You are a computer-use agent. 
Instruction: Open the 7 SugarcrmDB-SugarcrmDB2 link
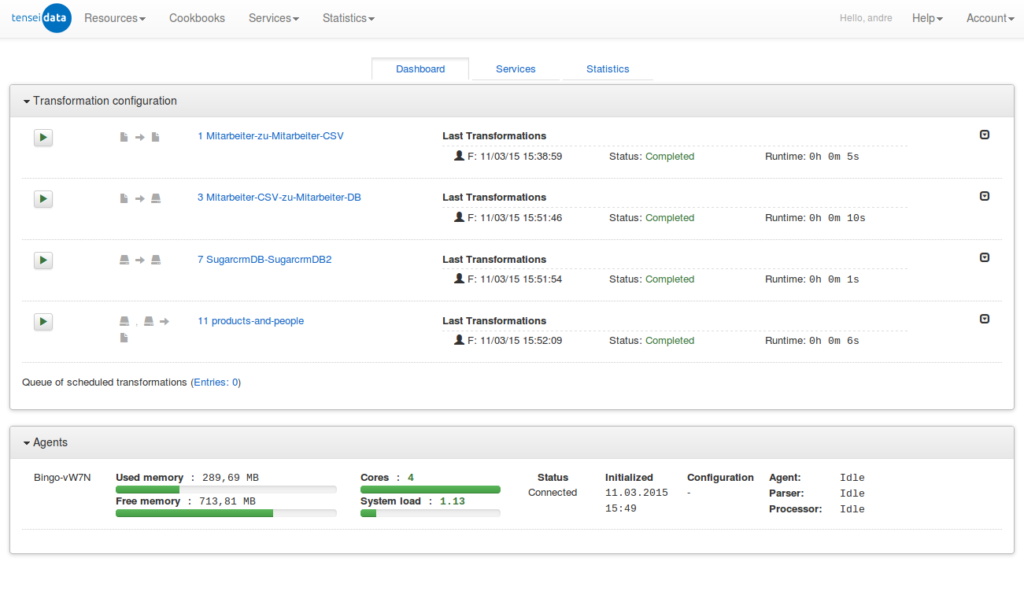click(264, 259)
